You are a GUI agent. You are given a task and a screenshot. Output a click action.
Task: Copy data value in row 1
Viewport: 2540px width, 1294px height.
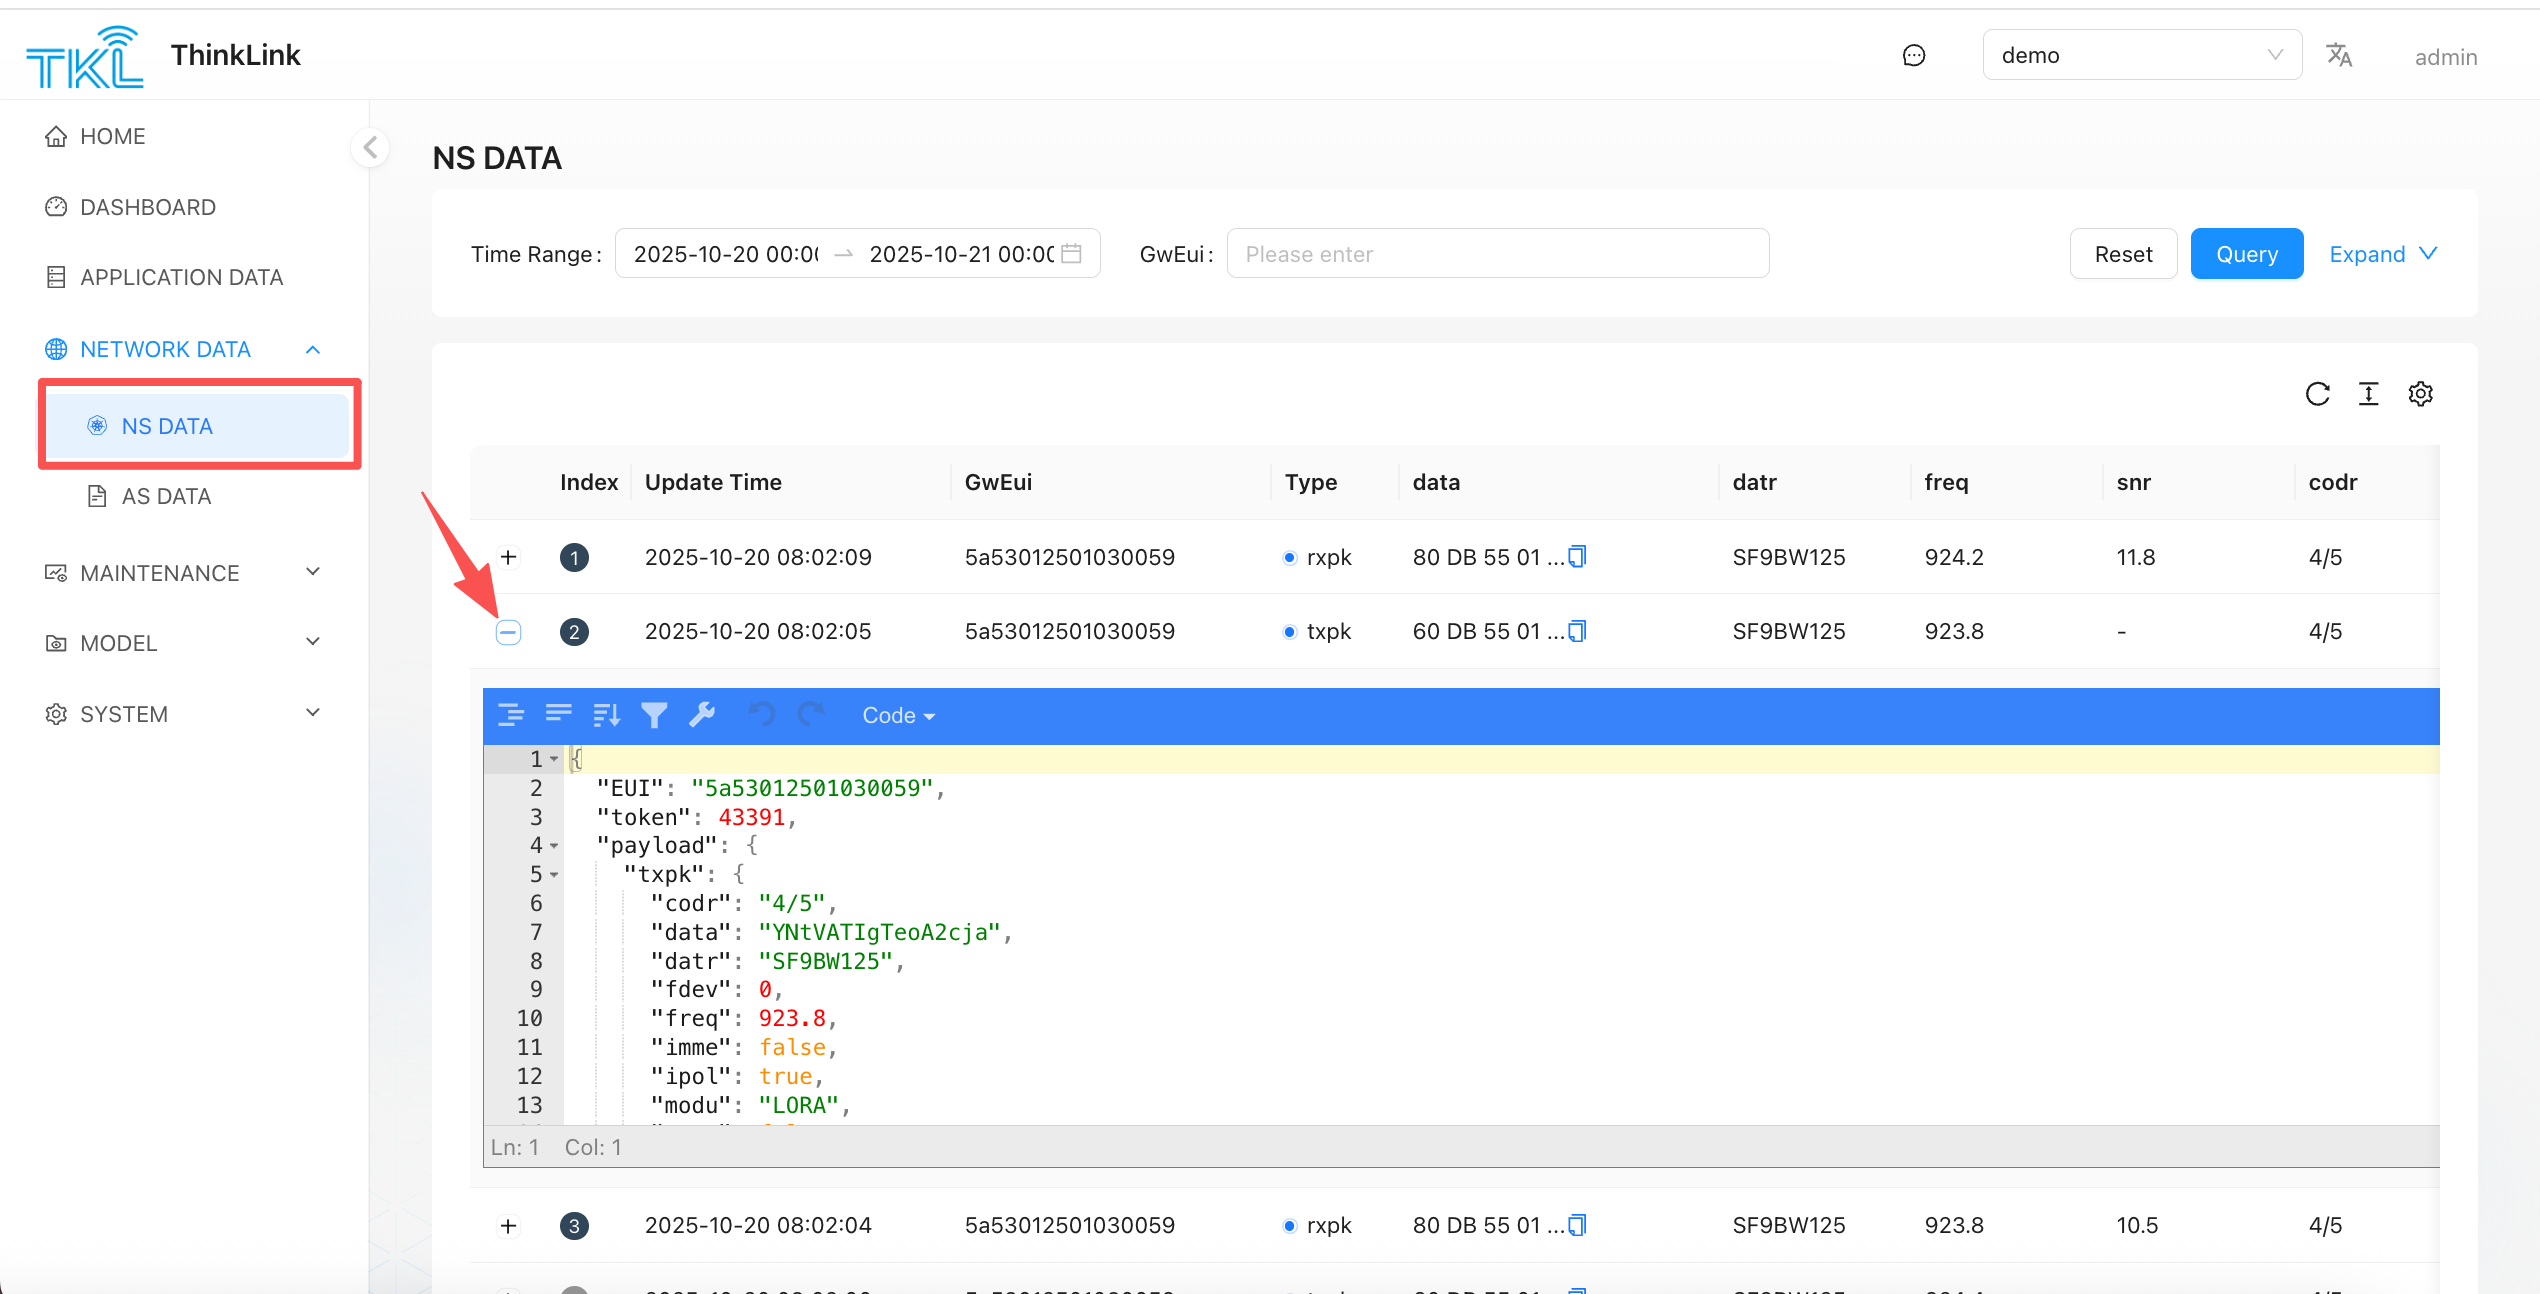tap(1577, 556)
